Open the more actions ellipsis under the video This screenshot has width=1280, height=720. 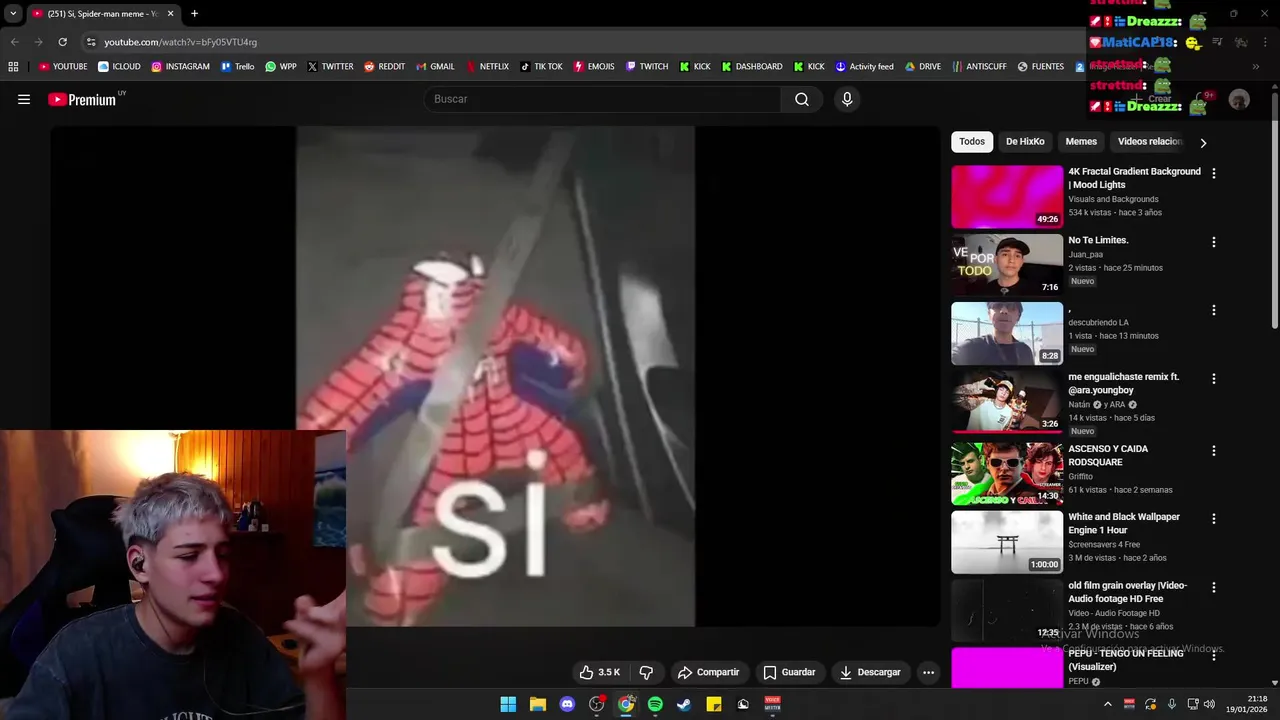[928, 672]
